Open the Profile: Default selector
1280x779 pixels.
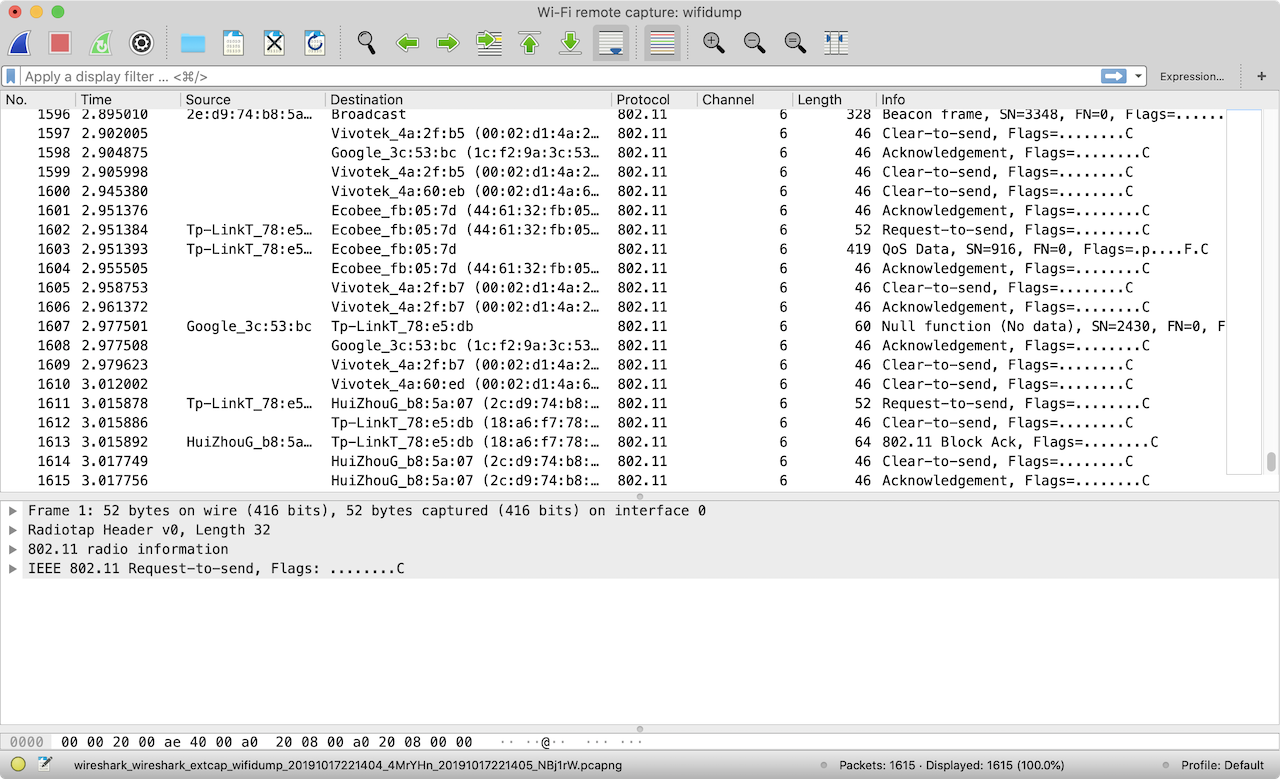click(x=1222, y=765)
